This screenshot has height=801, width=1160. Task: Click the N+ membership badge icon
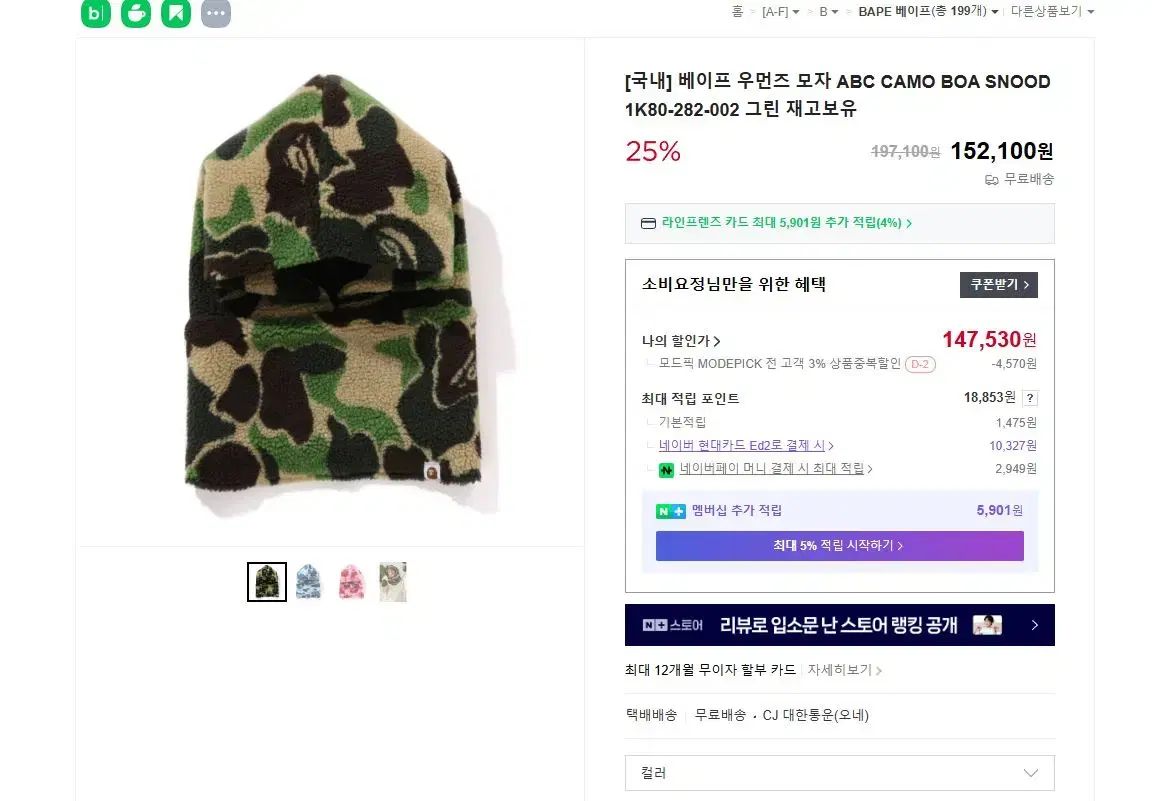[670, 511]
